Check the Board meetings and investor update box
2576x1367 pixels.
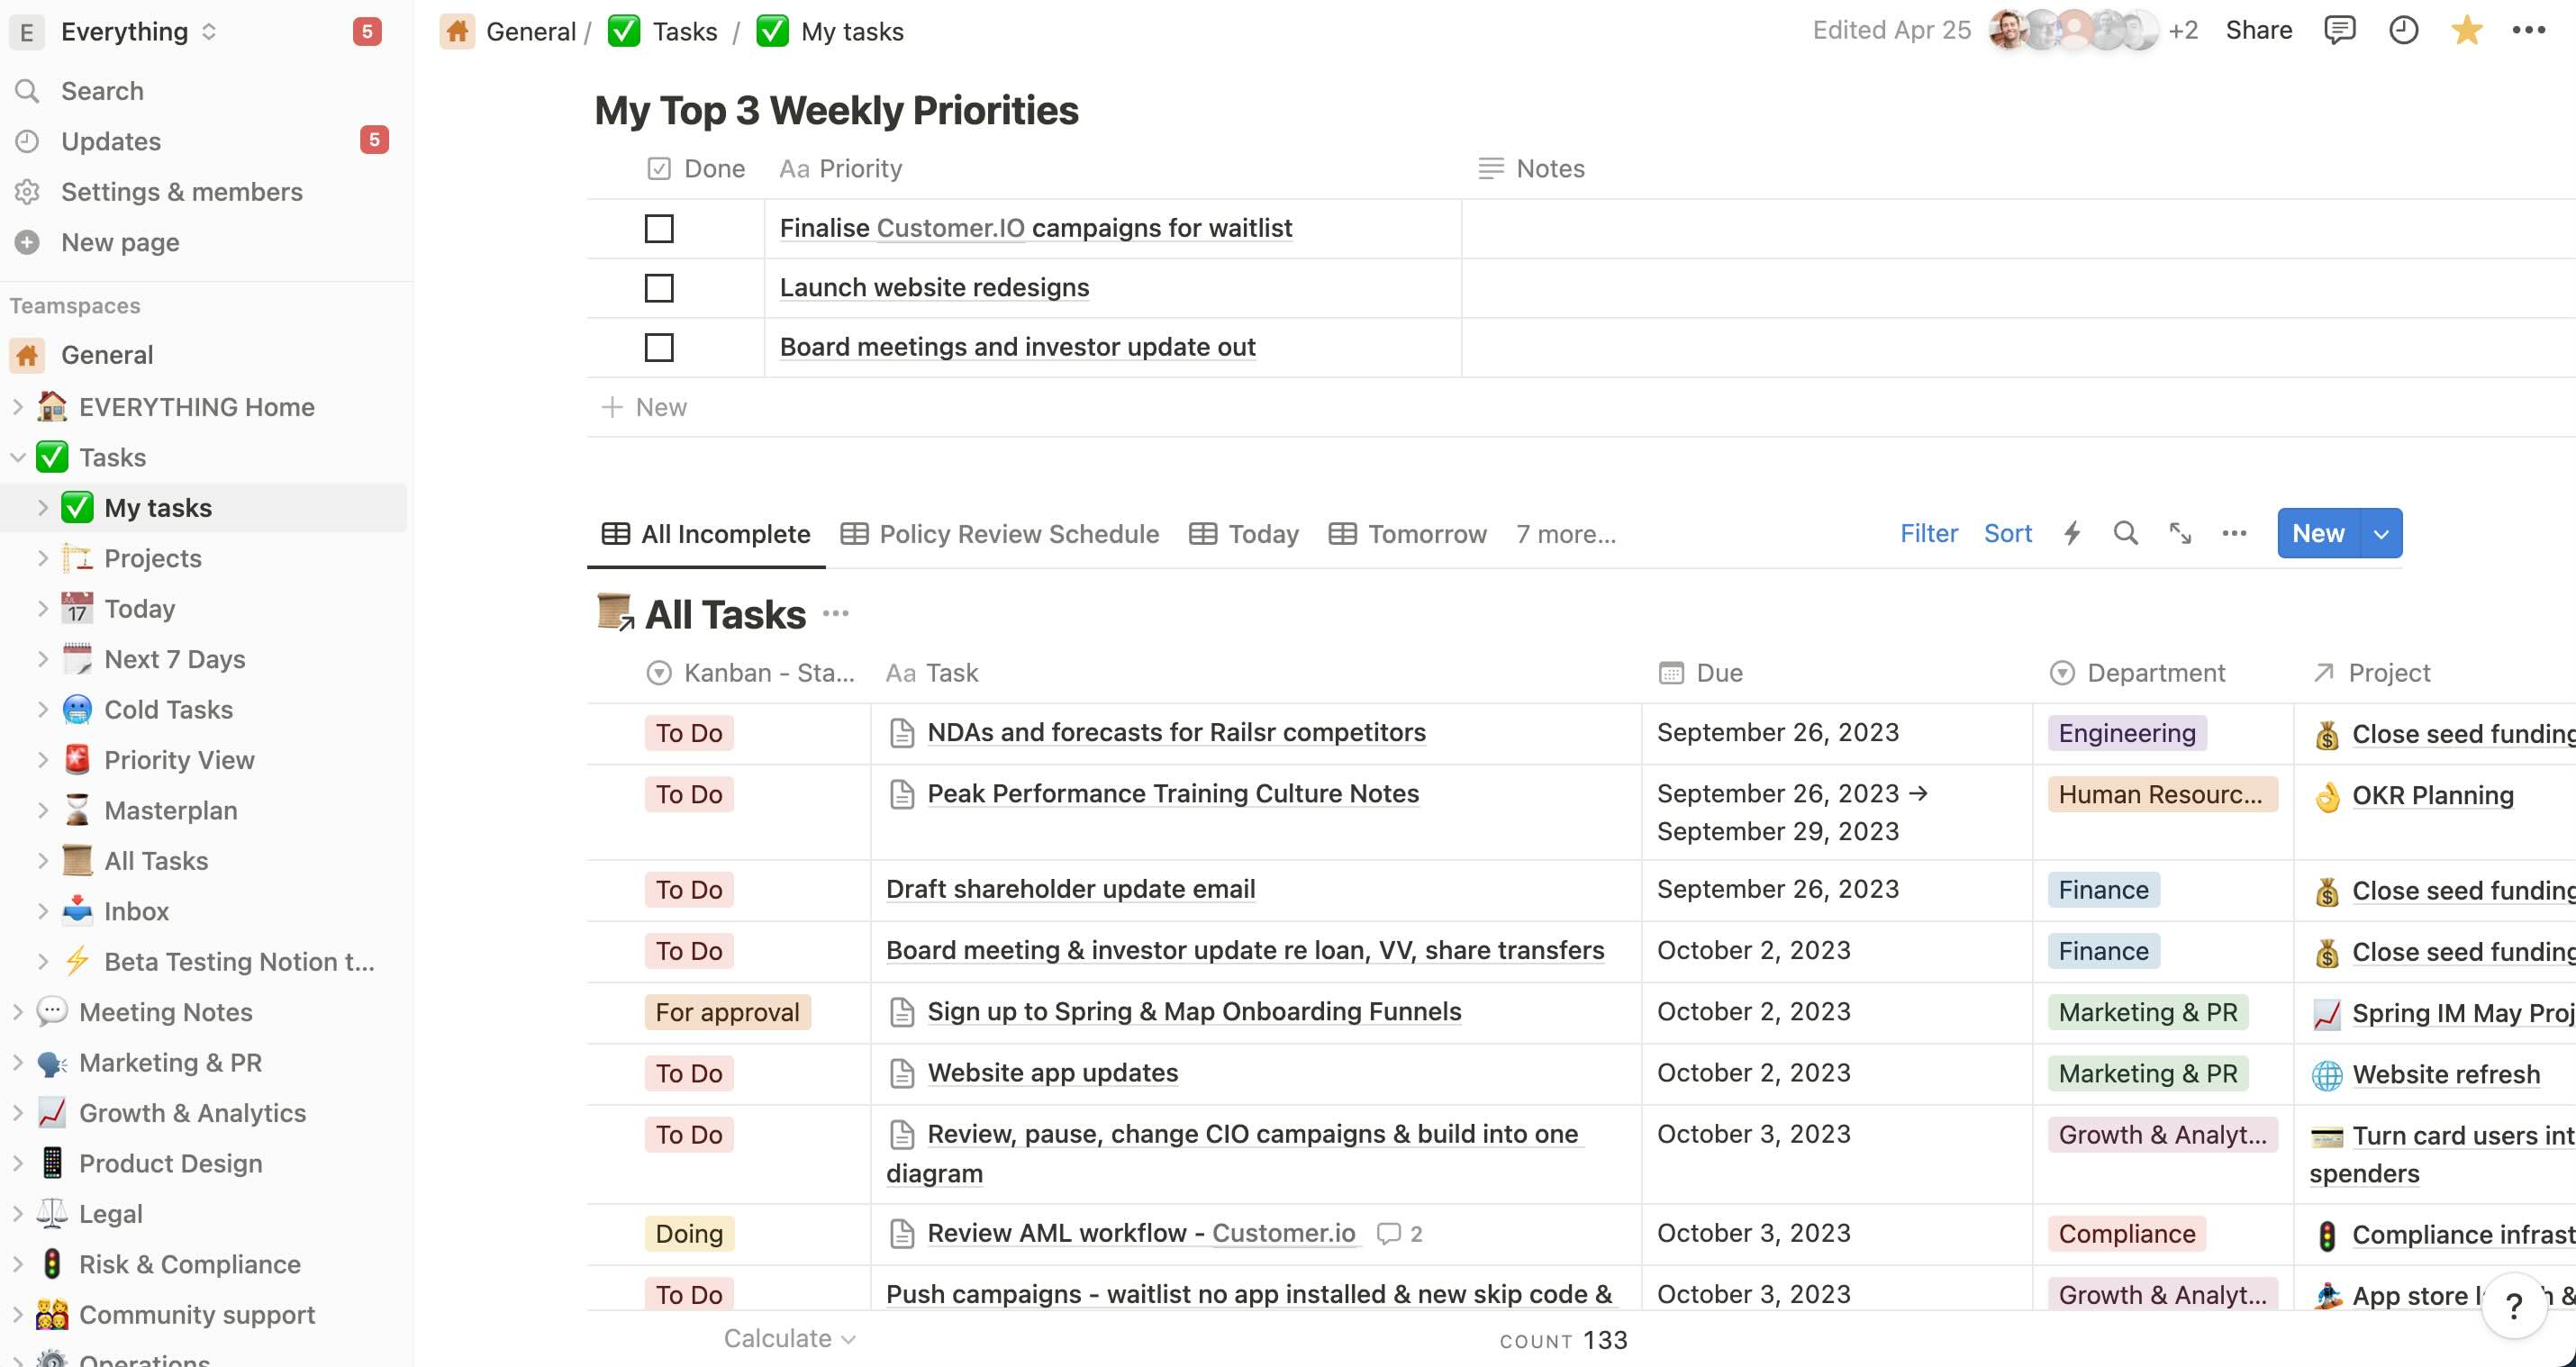pyautogui.click(x=658, y=347)
